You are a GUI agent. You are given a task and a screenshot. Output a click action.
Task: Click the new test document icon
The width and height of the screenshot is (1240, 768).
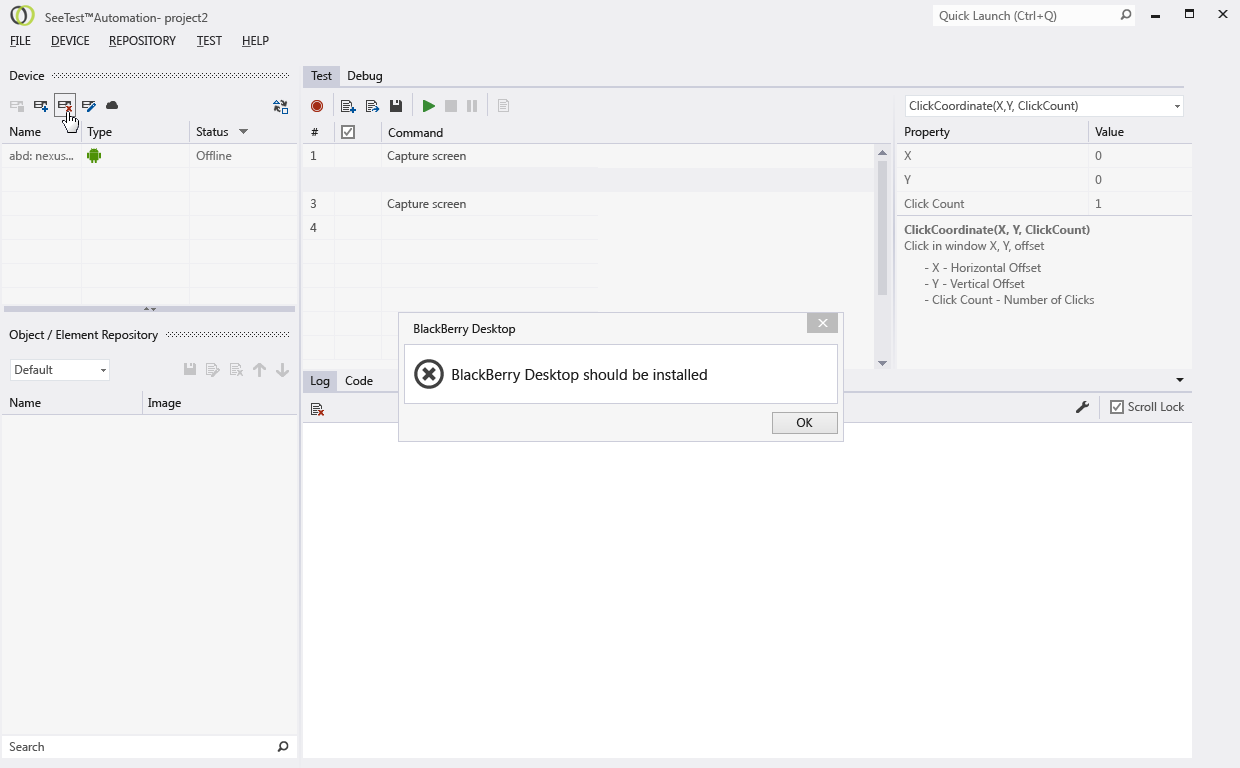[348, 106]
